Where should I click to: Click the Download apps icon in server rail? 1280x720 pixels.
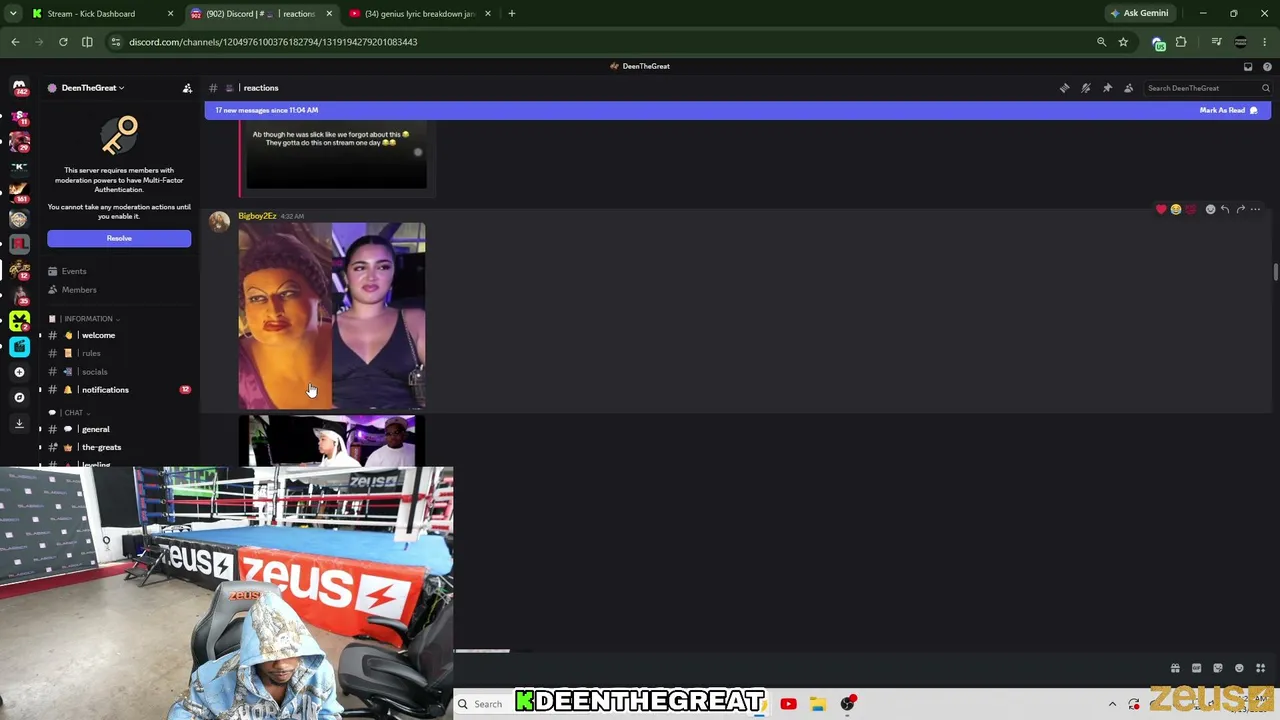(19, 423)
